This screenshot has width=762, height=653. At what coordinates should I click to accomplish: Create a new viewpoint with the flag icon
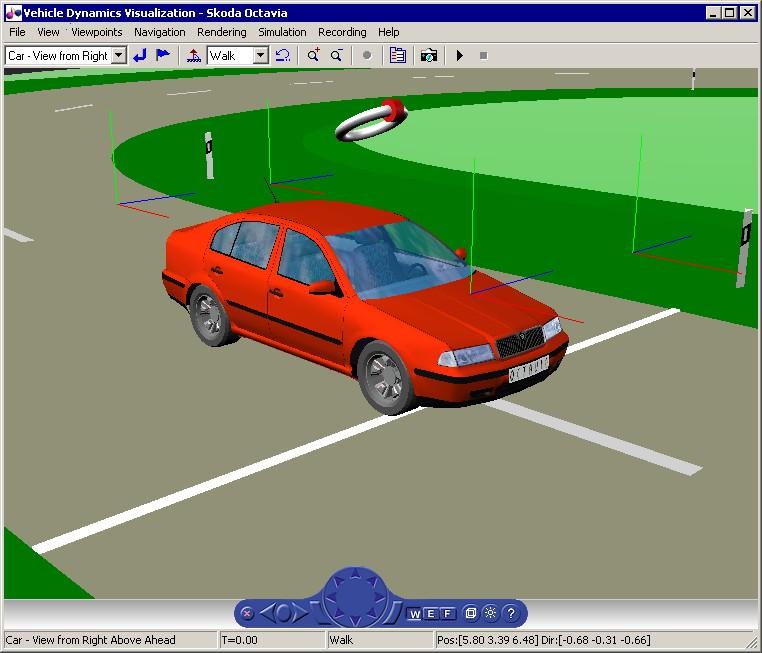(163, 55)
